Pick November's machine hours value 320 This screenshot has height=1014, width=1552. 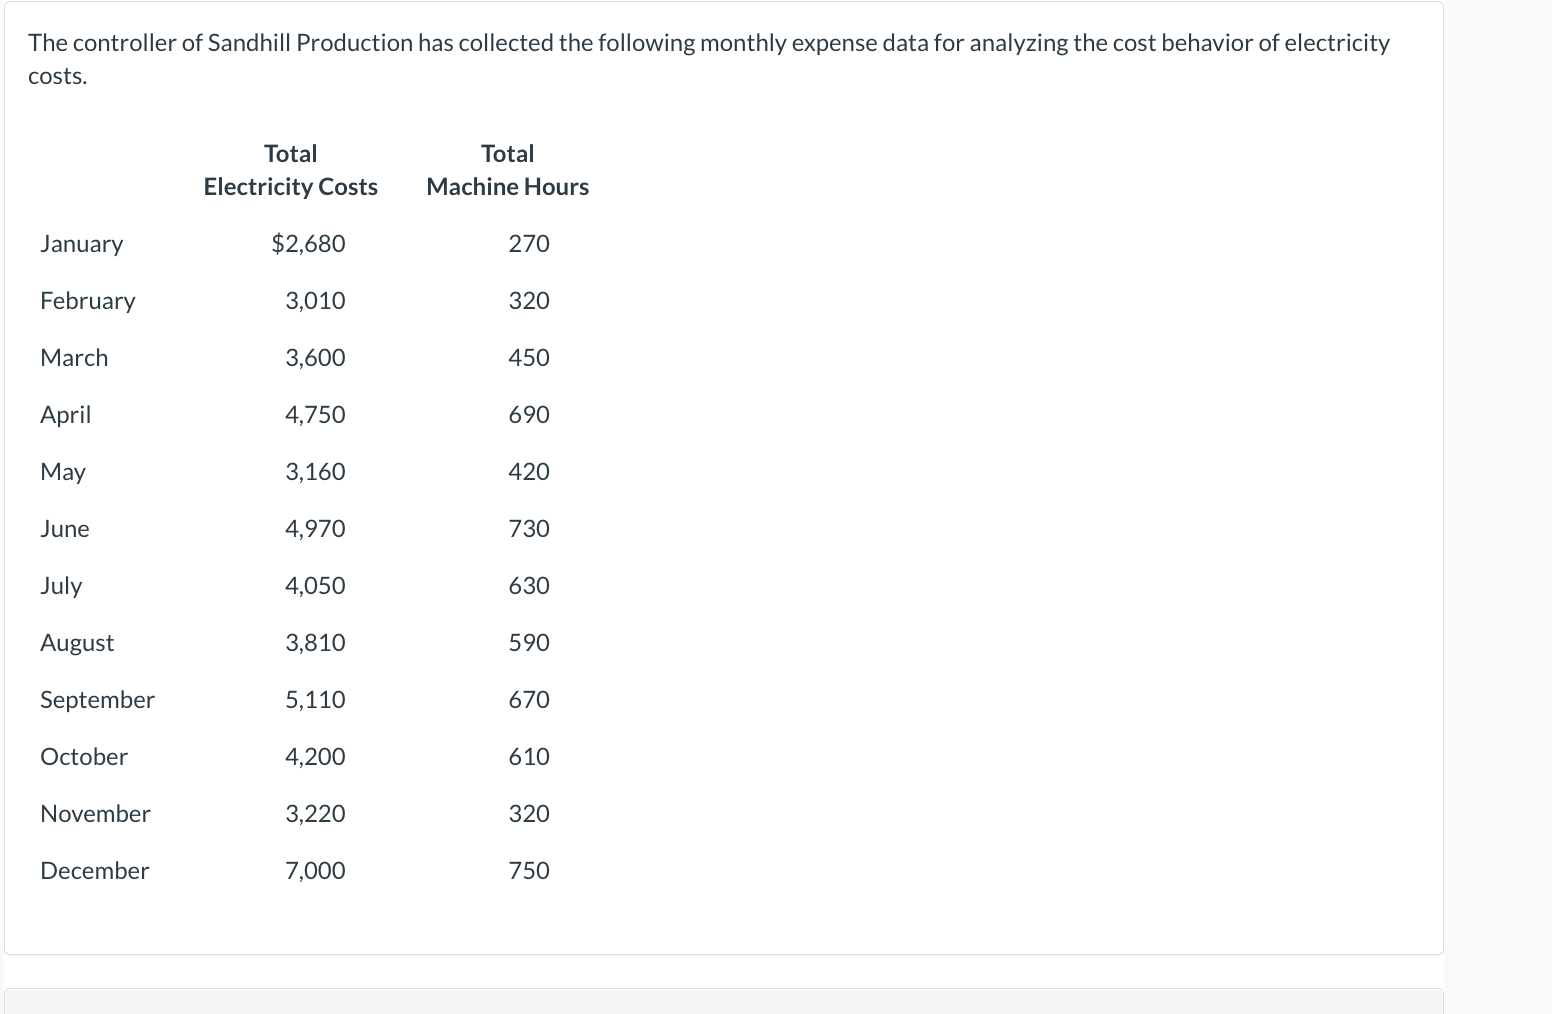pyautogui.click(x=529, y=814)
